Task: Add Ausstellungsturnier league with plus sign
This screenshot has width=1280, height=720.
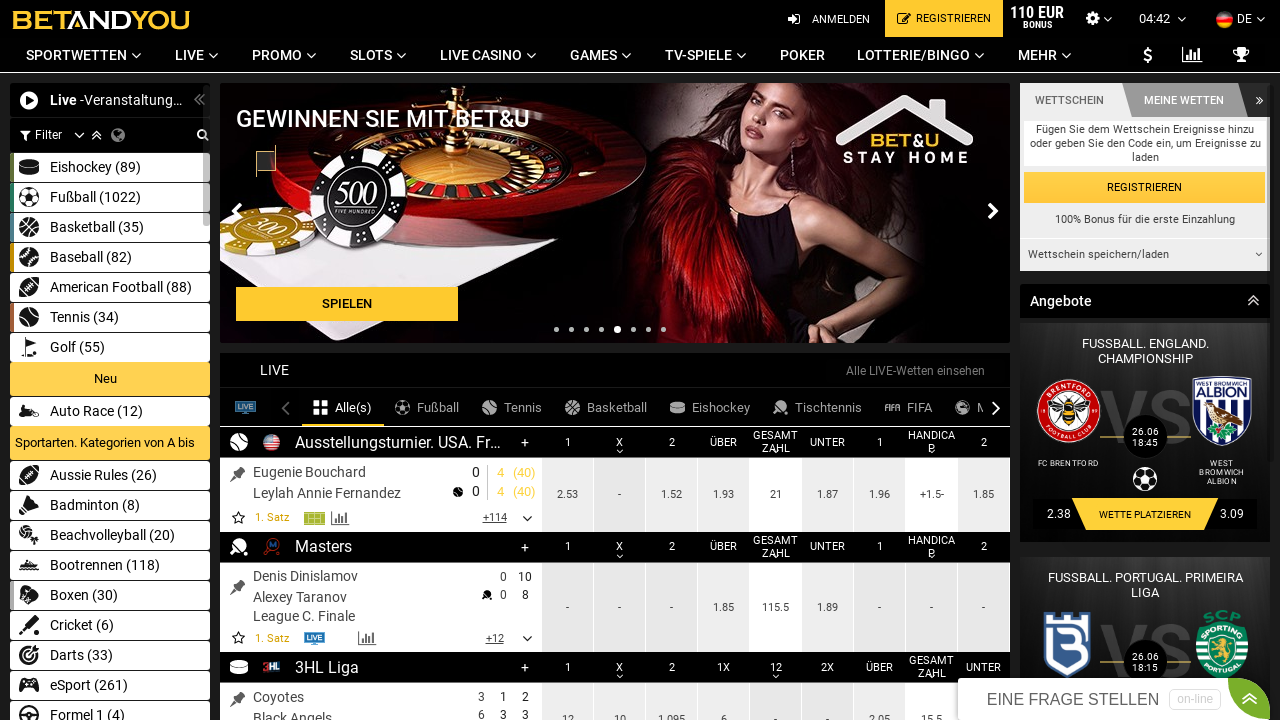Action: (525, 442)
